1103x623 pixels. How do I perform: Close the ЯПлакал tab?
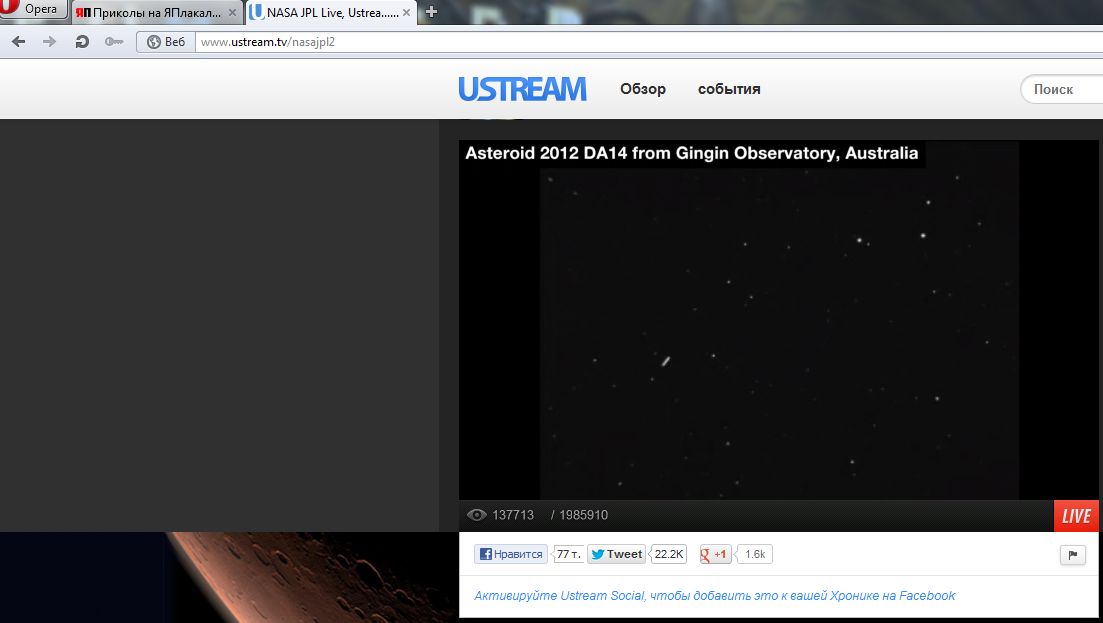(232, 13)
